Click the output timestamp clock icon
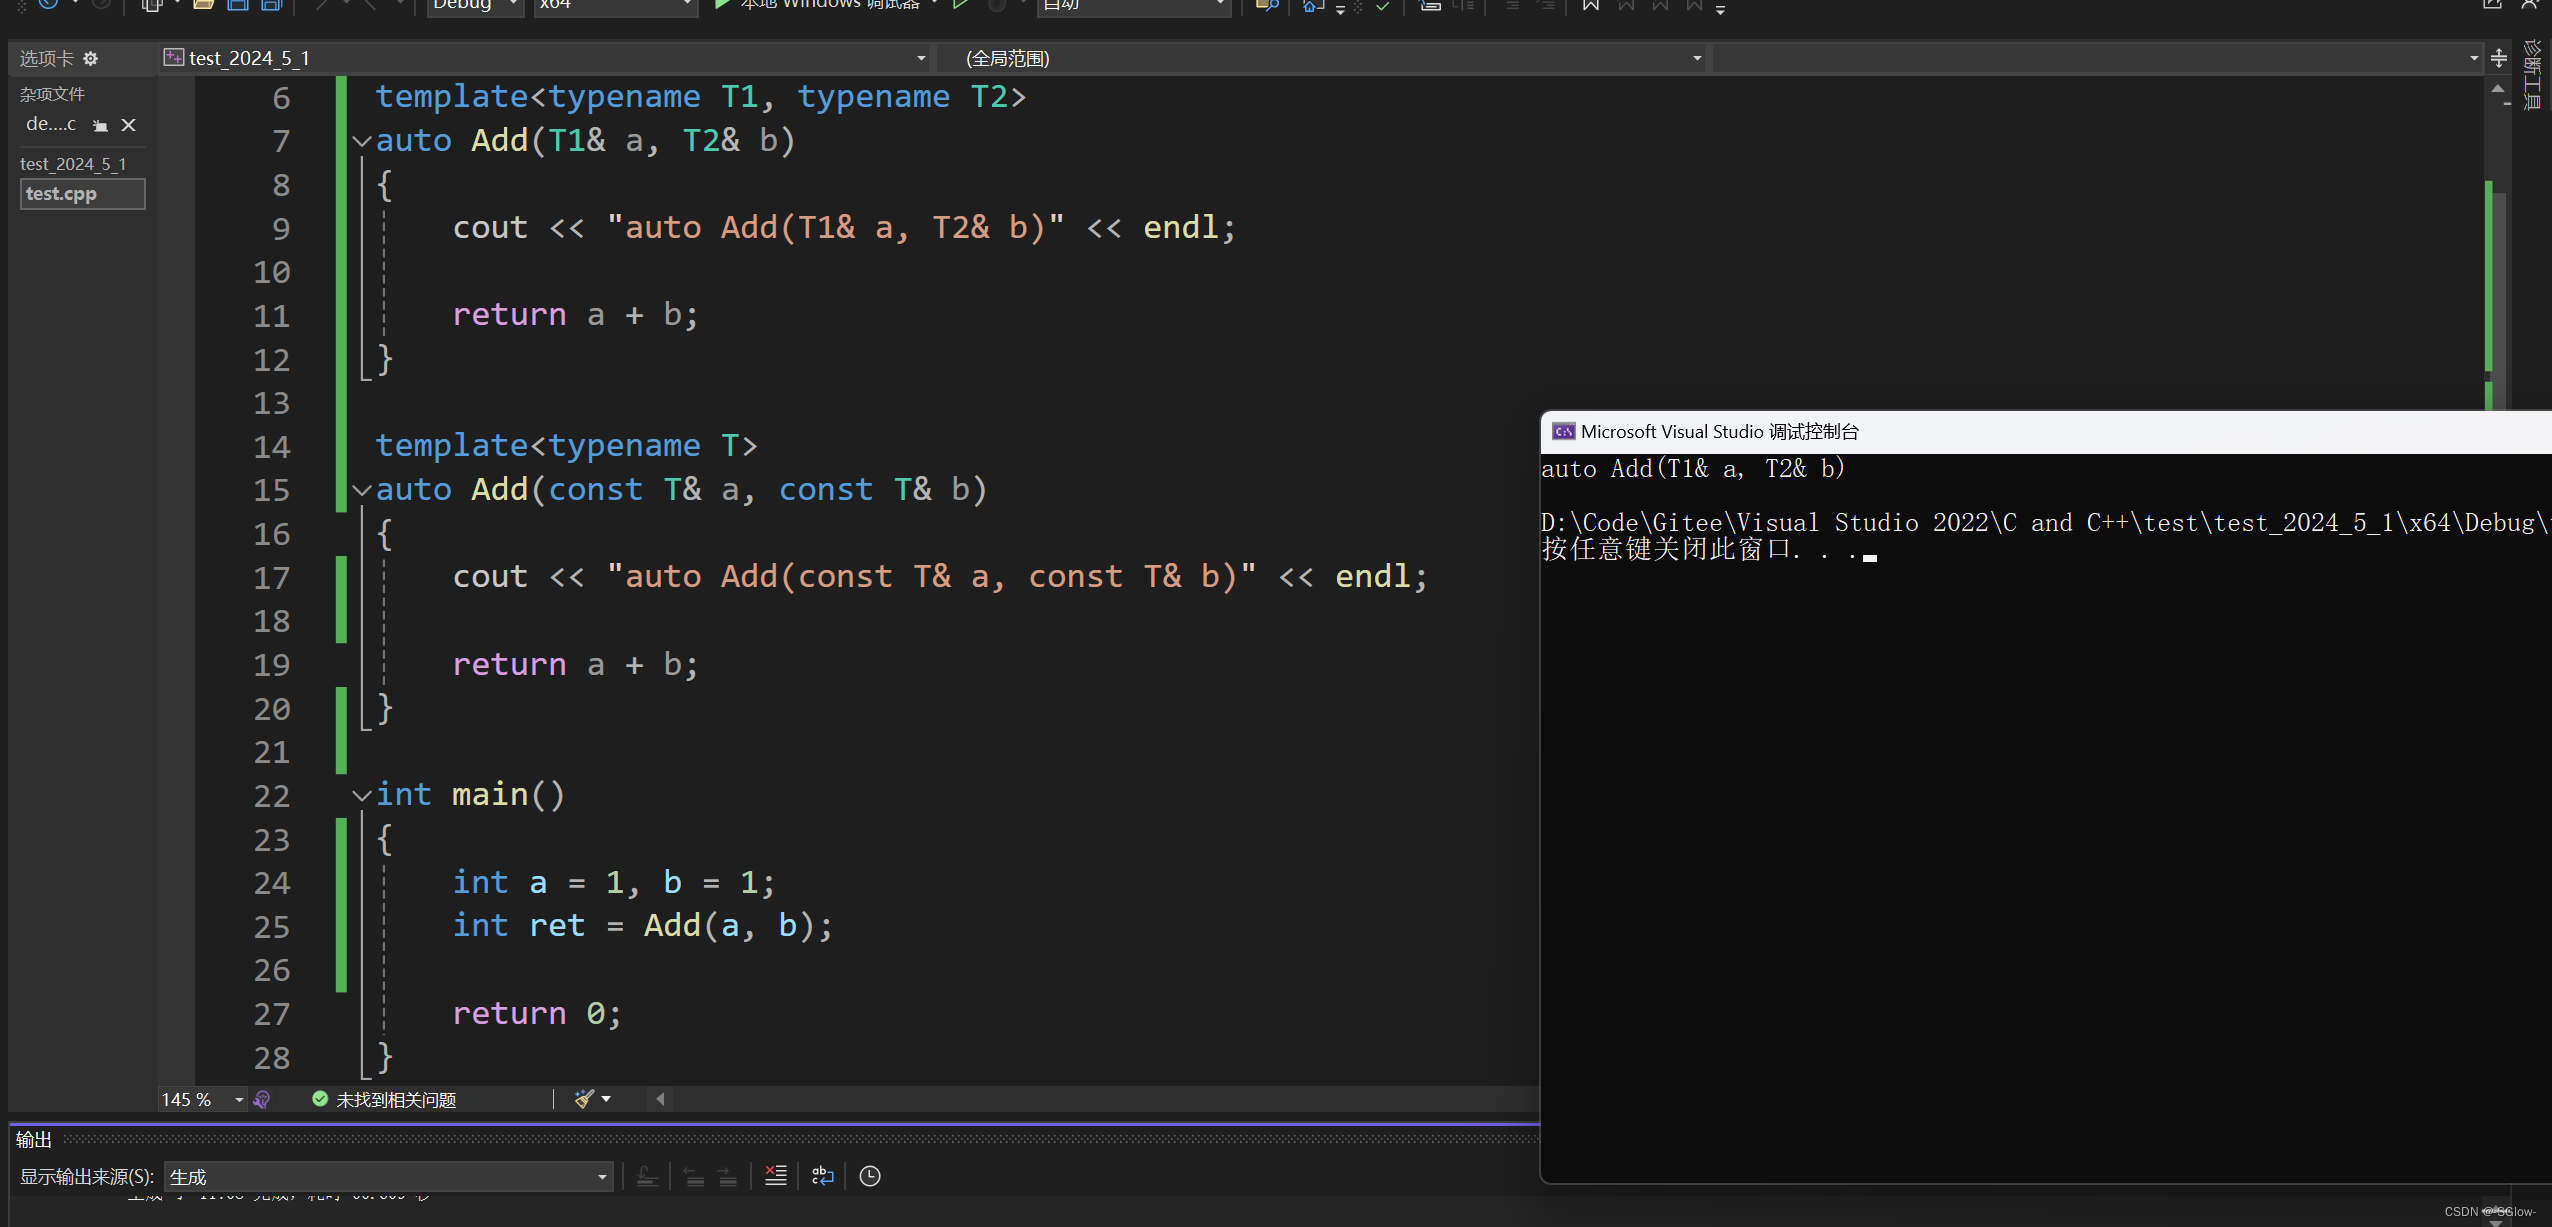 click(870, 1176)
